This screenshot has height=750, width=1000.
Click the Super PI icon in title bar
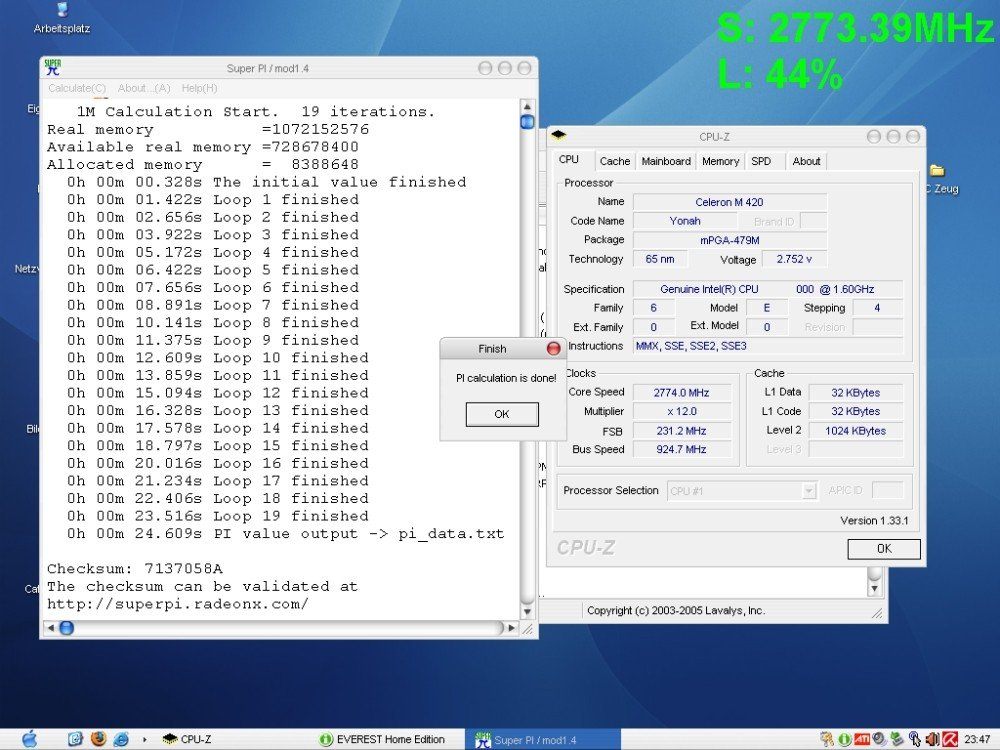click(52, 68)
